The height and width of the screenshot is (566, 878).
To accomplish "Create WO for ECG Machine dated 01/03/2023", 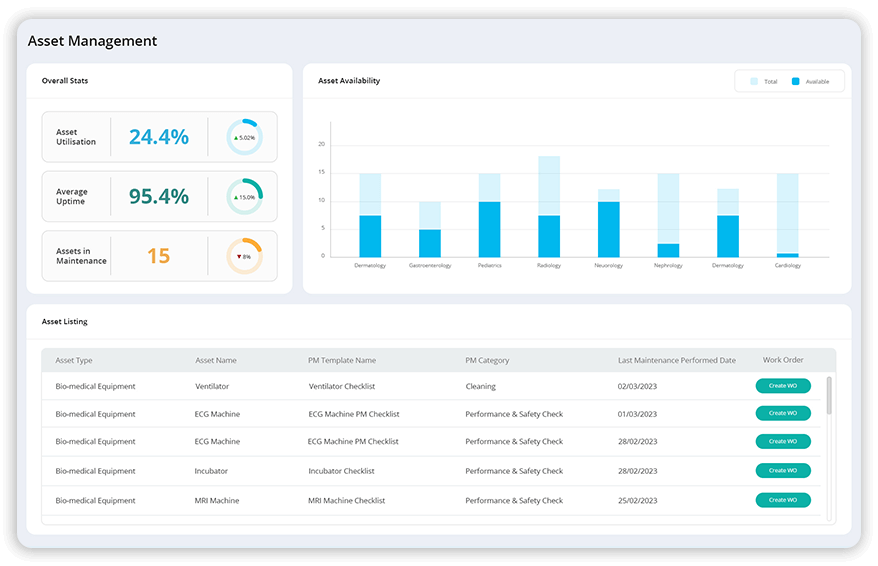I will (783, 413).
